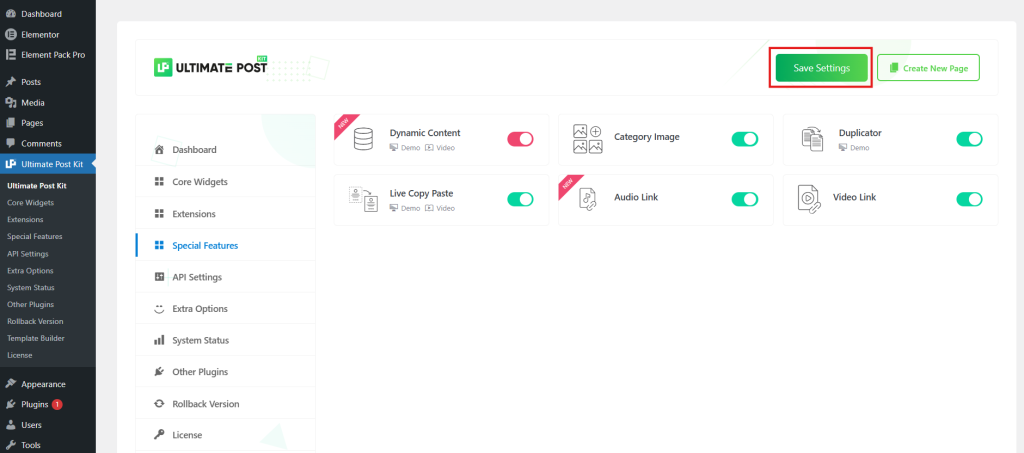Click the Save Settings button

click(x=822, y=68)
